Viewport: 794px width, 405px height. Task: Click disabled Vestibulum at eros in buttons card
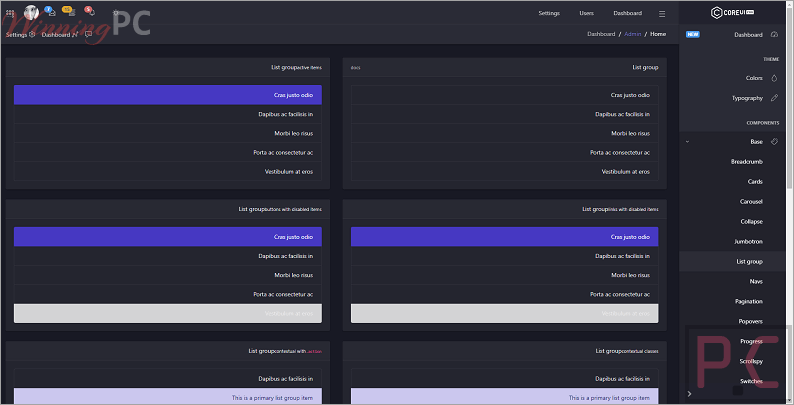point(168,313)
